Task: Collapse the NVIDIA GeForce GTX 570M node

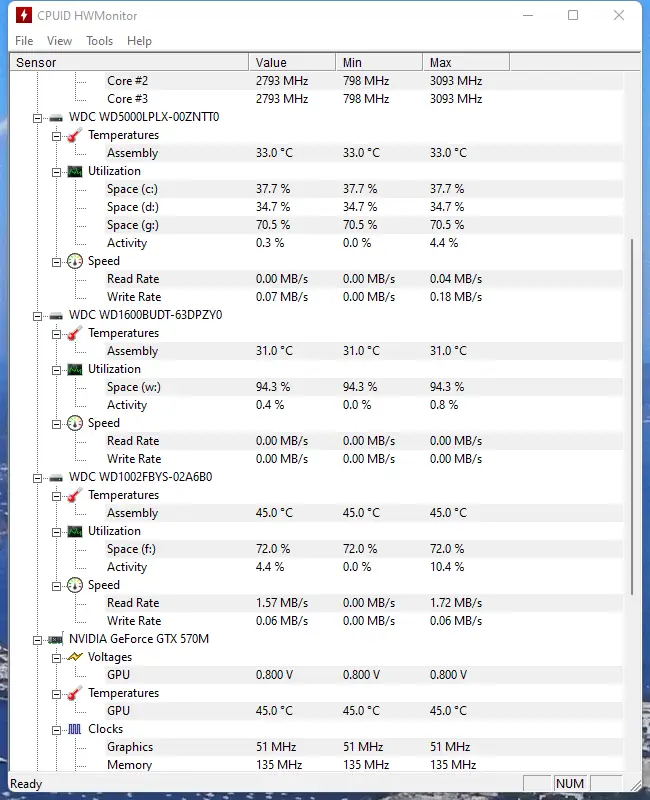Action: [38, 639]
